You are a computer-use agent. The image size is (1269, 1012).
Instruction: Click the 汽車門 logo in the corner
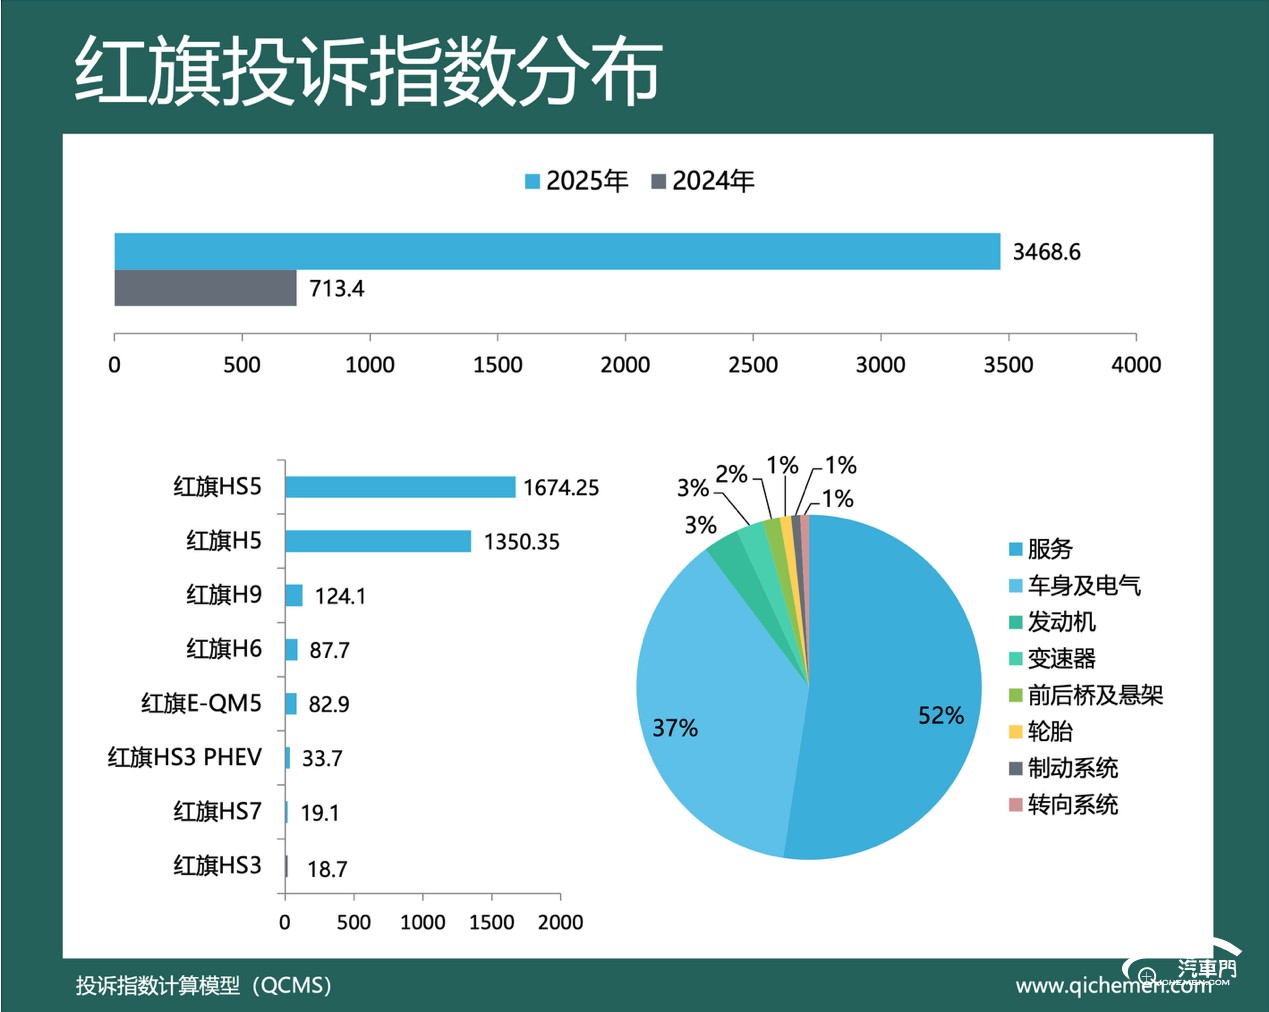click(x=1182, y=965)
